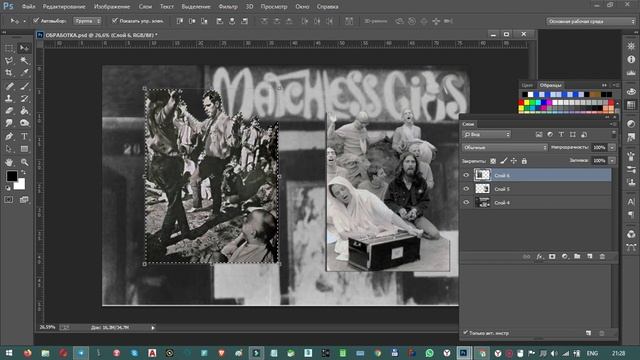
Task: Open the fill slider arrow
Action: coord(612,161)
